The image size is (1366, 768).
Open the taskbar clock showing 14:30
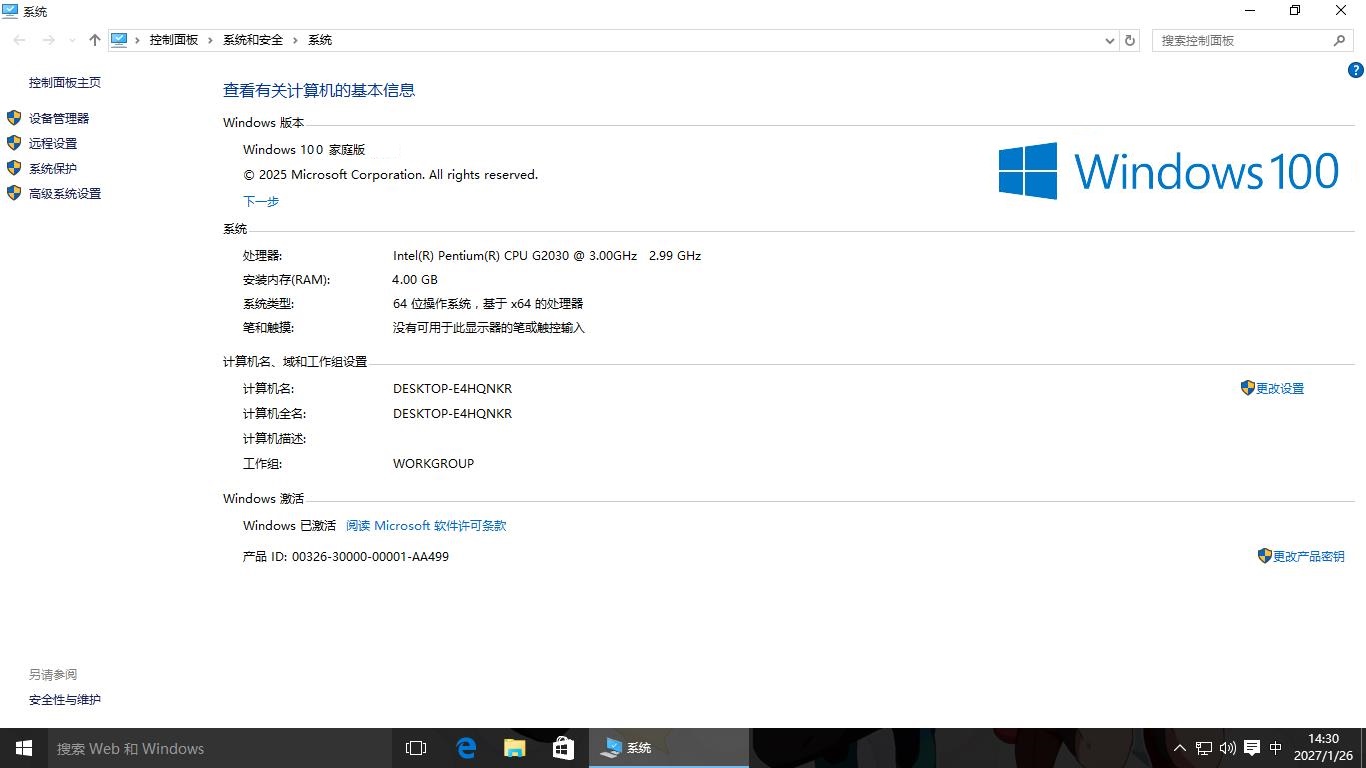point(1323,748)
